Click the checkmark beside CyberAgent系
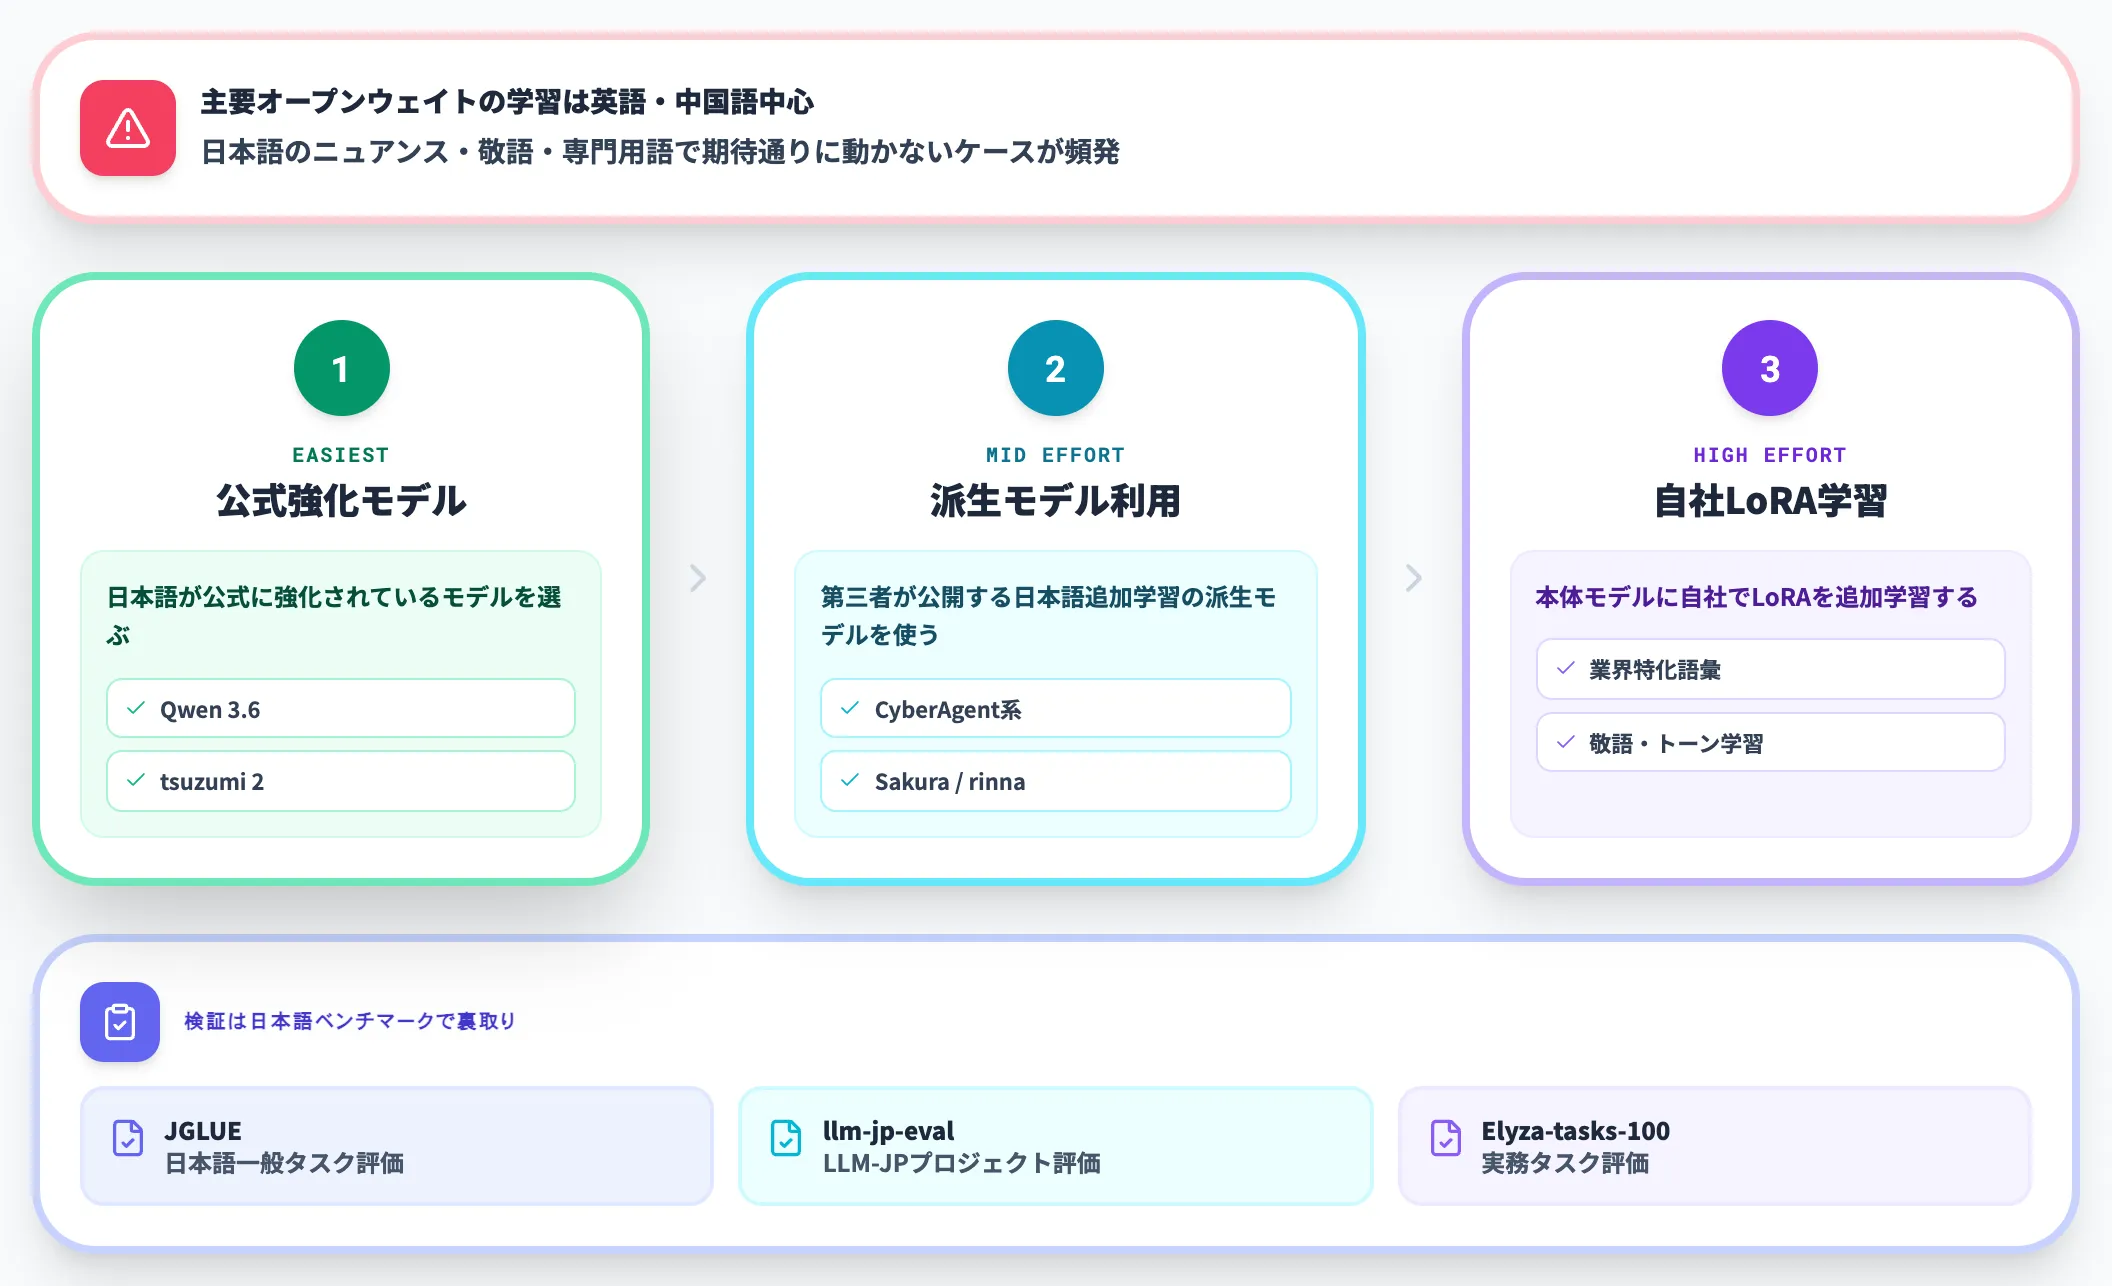Screen dimensions: 2112x1286 [x=850, y=708]
